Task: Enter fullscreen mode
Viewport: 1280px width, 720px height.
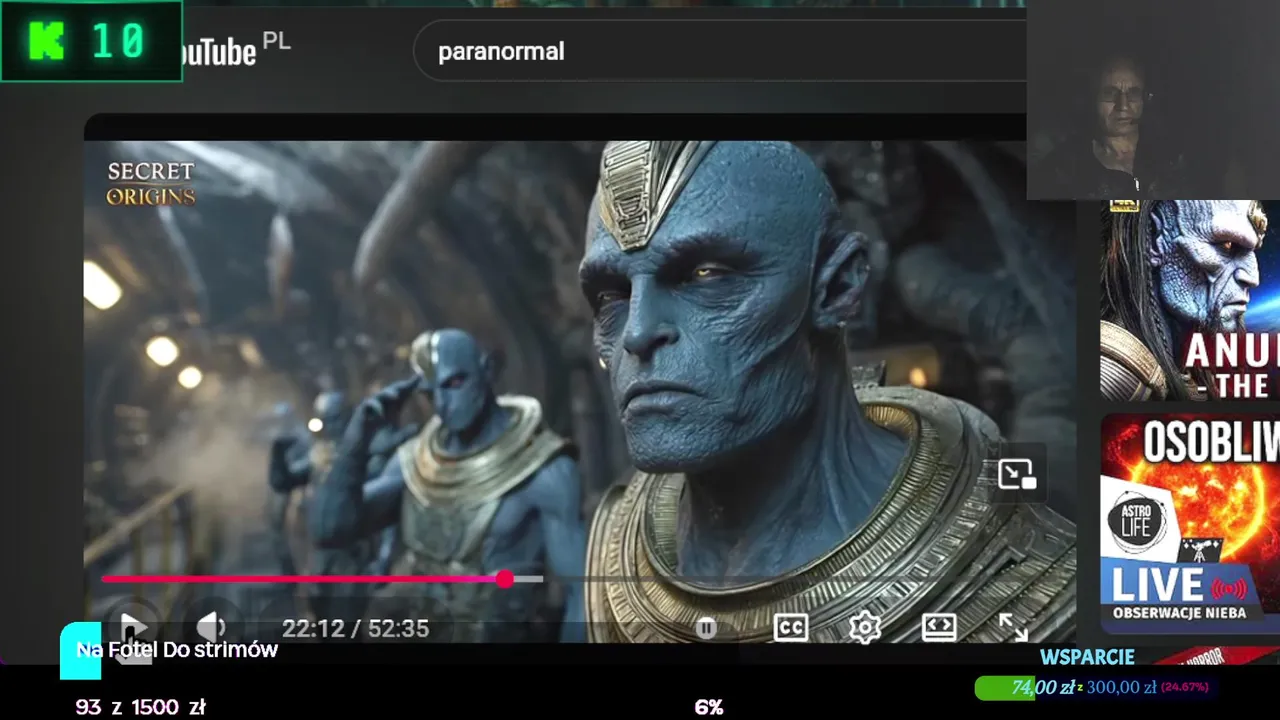Action: click(1013, 627)
